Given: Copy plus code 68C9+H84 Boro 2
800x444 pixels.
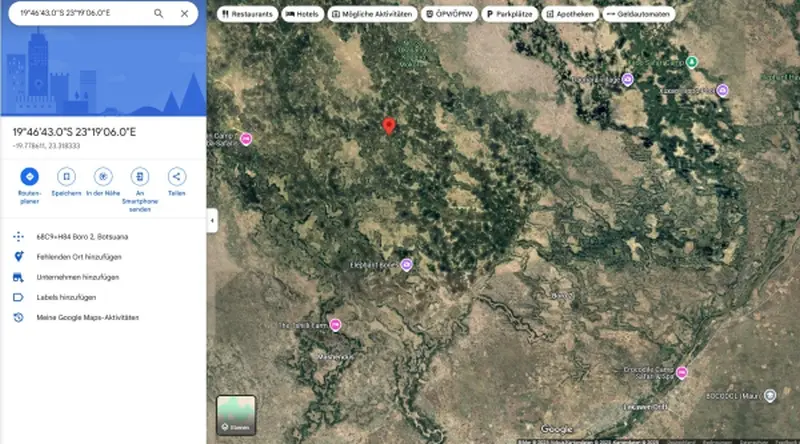Looking at the screenshot, I should pyautogui.click(x=82, y=237).
